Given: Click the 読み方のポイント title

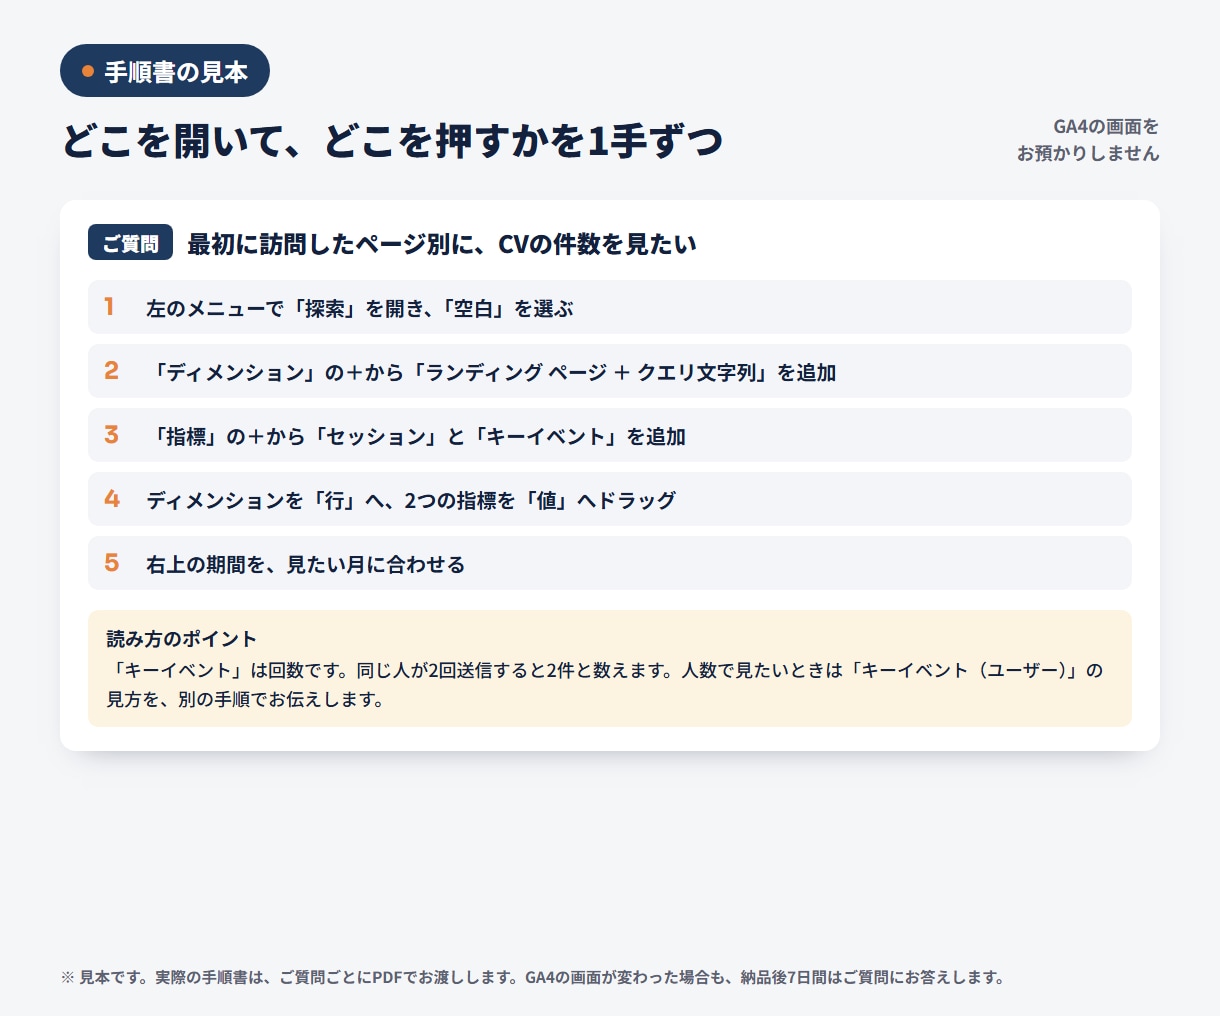Looking at the screenshot, I should (182, 639).
